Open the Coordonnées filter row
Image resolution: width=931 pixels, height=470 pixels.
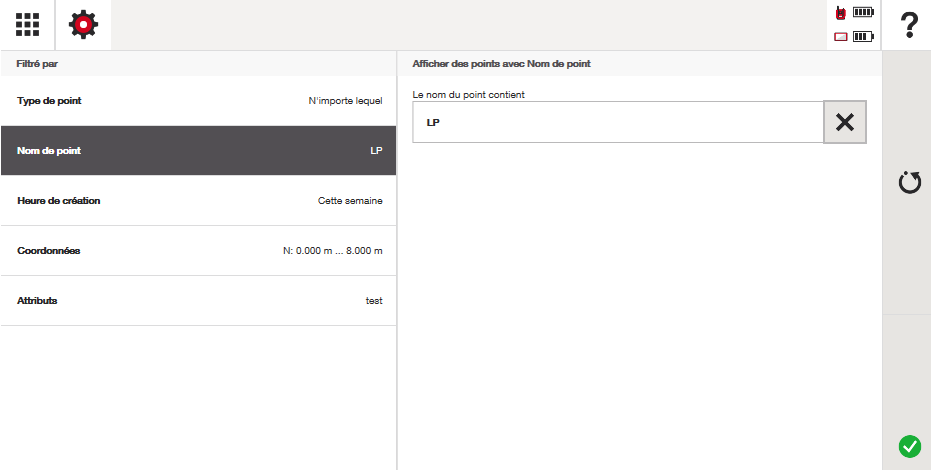tap(198, 251)
